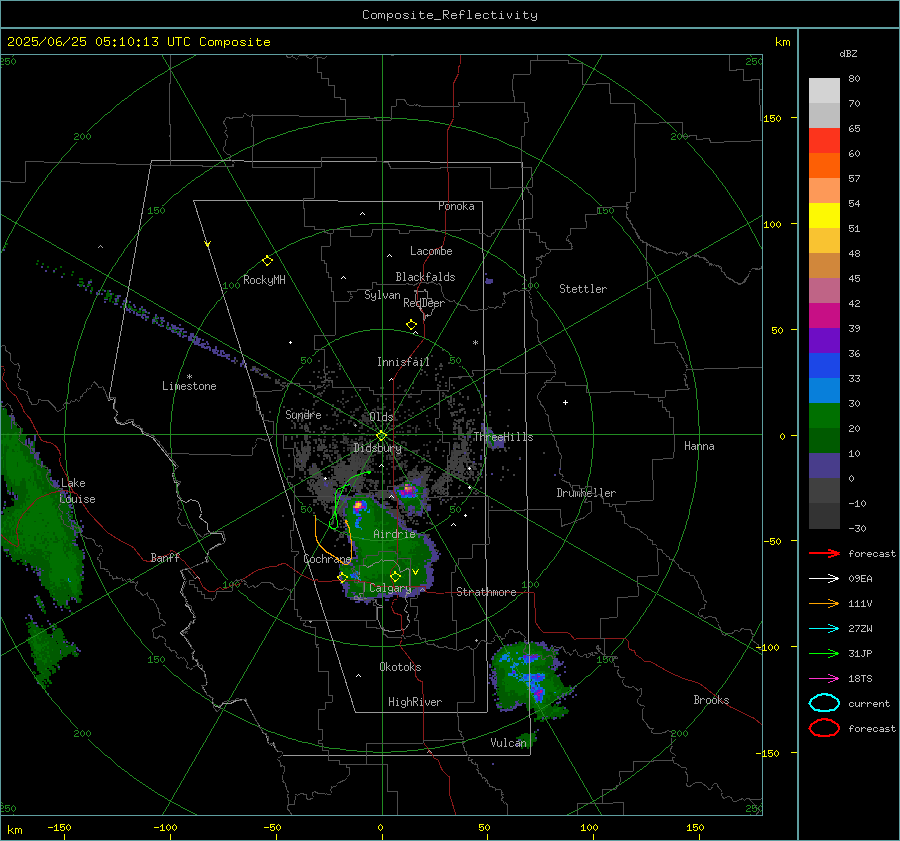Click the cyan 27ZW arrow icon
900x841 pixels.
(x=824, y=629)
